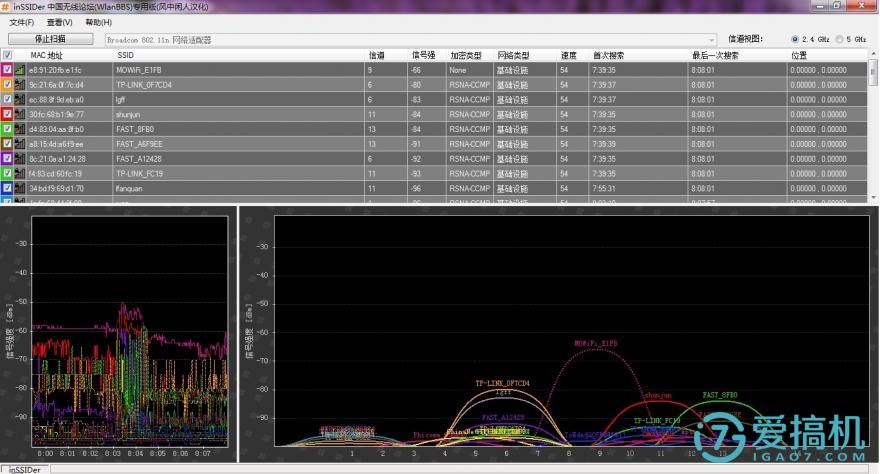Click the MOWiFi_E1FB label in channel graph
Viewport: 880px width, 474px height.
[595, 343]
